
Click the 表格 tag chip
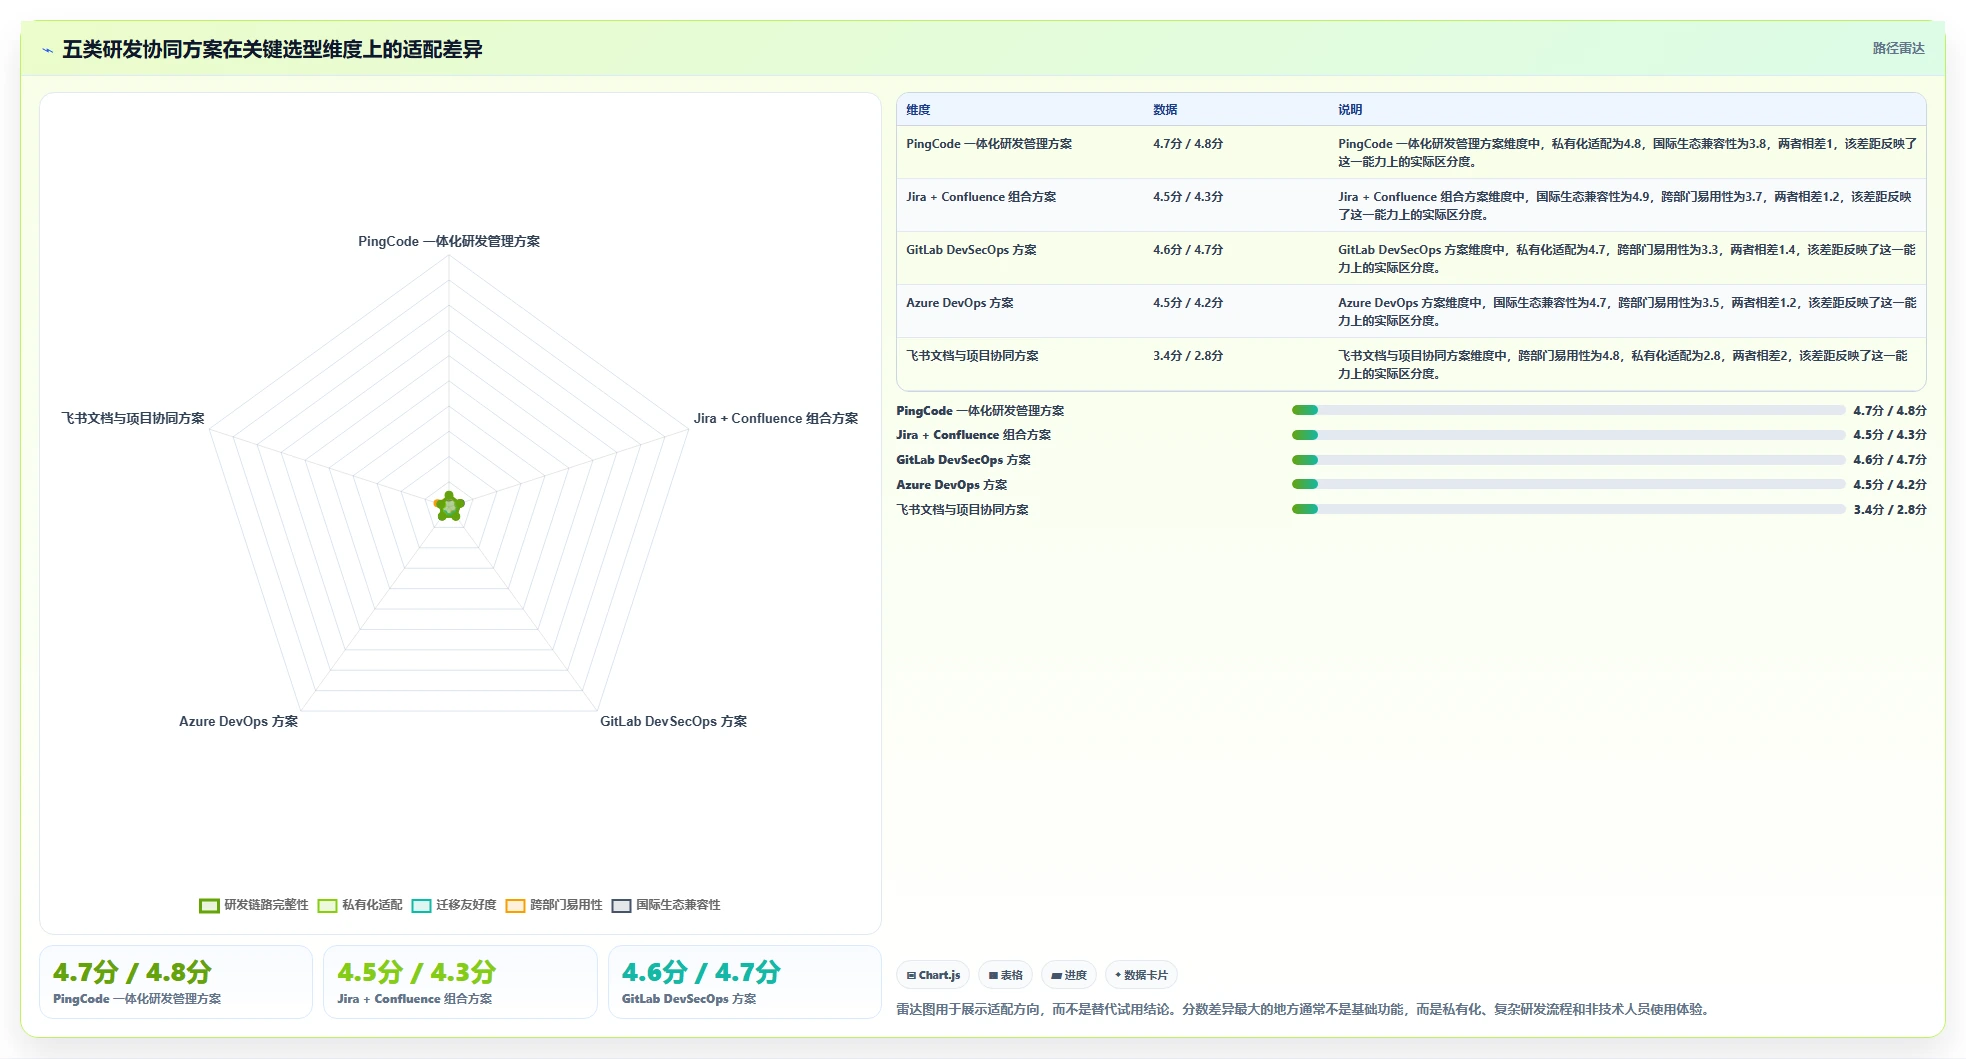(x=1005, y=975)
